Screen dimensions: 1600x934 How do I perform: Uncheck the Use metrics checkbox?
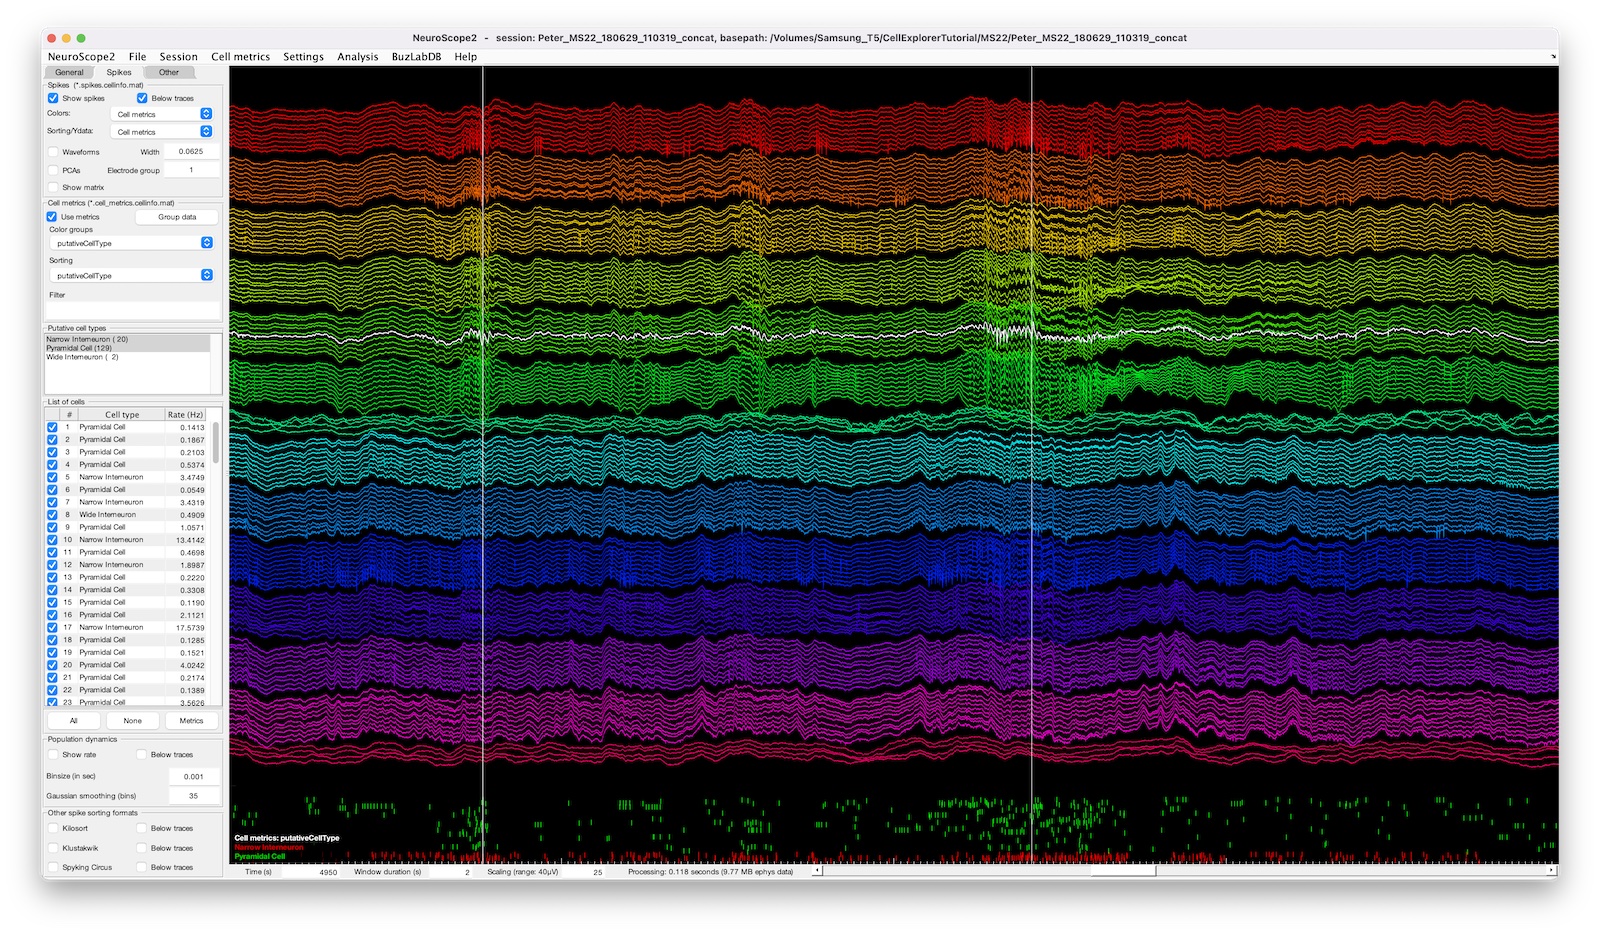point(52,216)
